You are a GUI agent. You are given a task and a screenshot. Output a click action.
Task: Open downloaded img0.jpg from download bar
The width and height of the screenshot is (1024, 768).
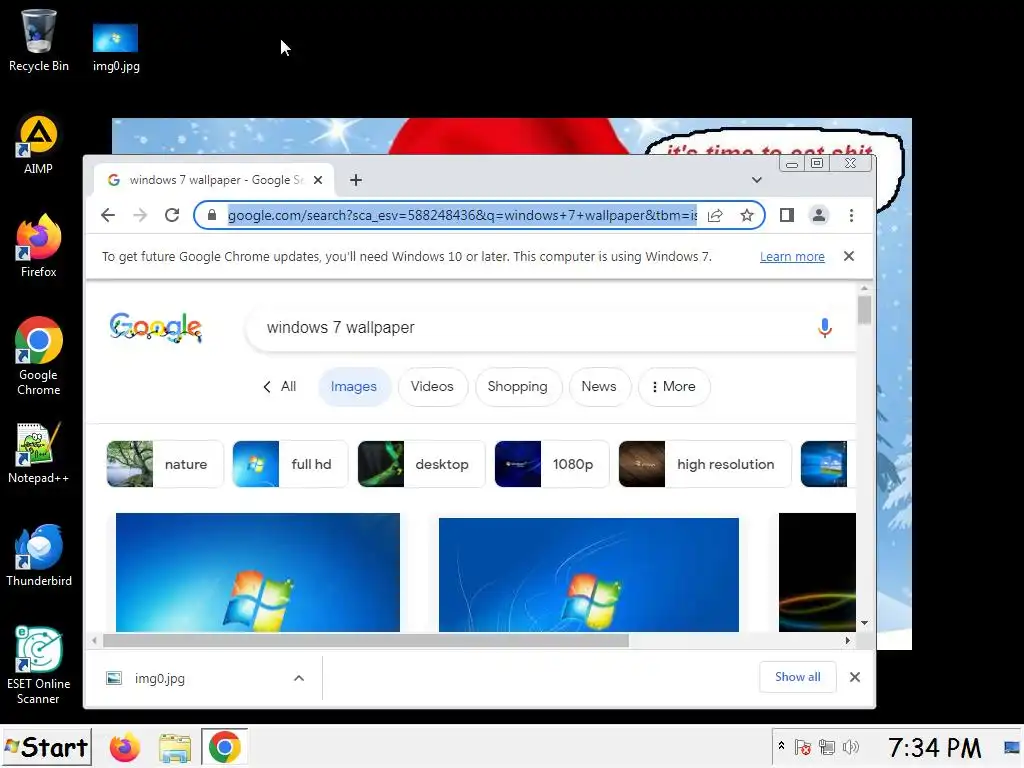(x=160, y=679)
